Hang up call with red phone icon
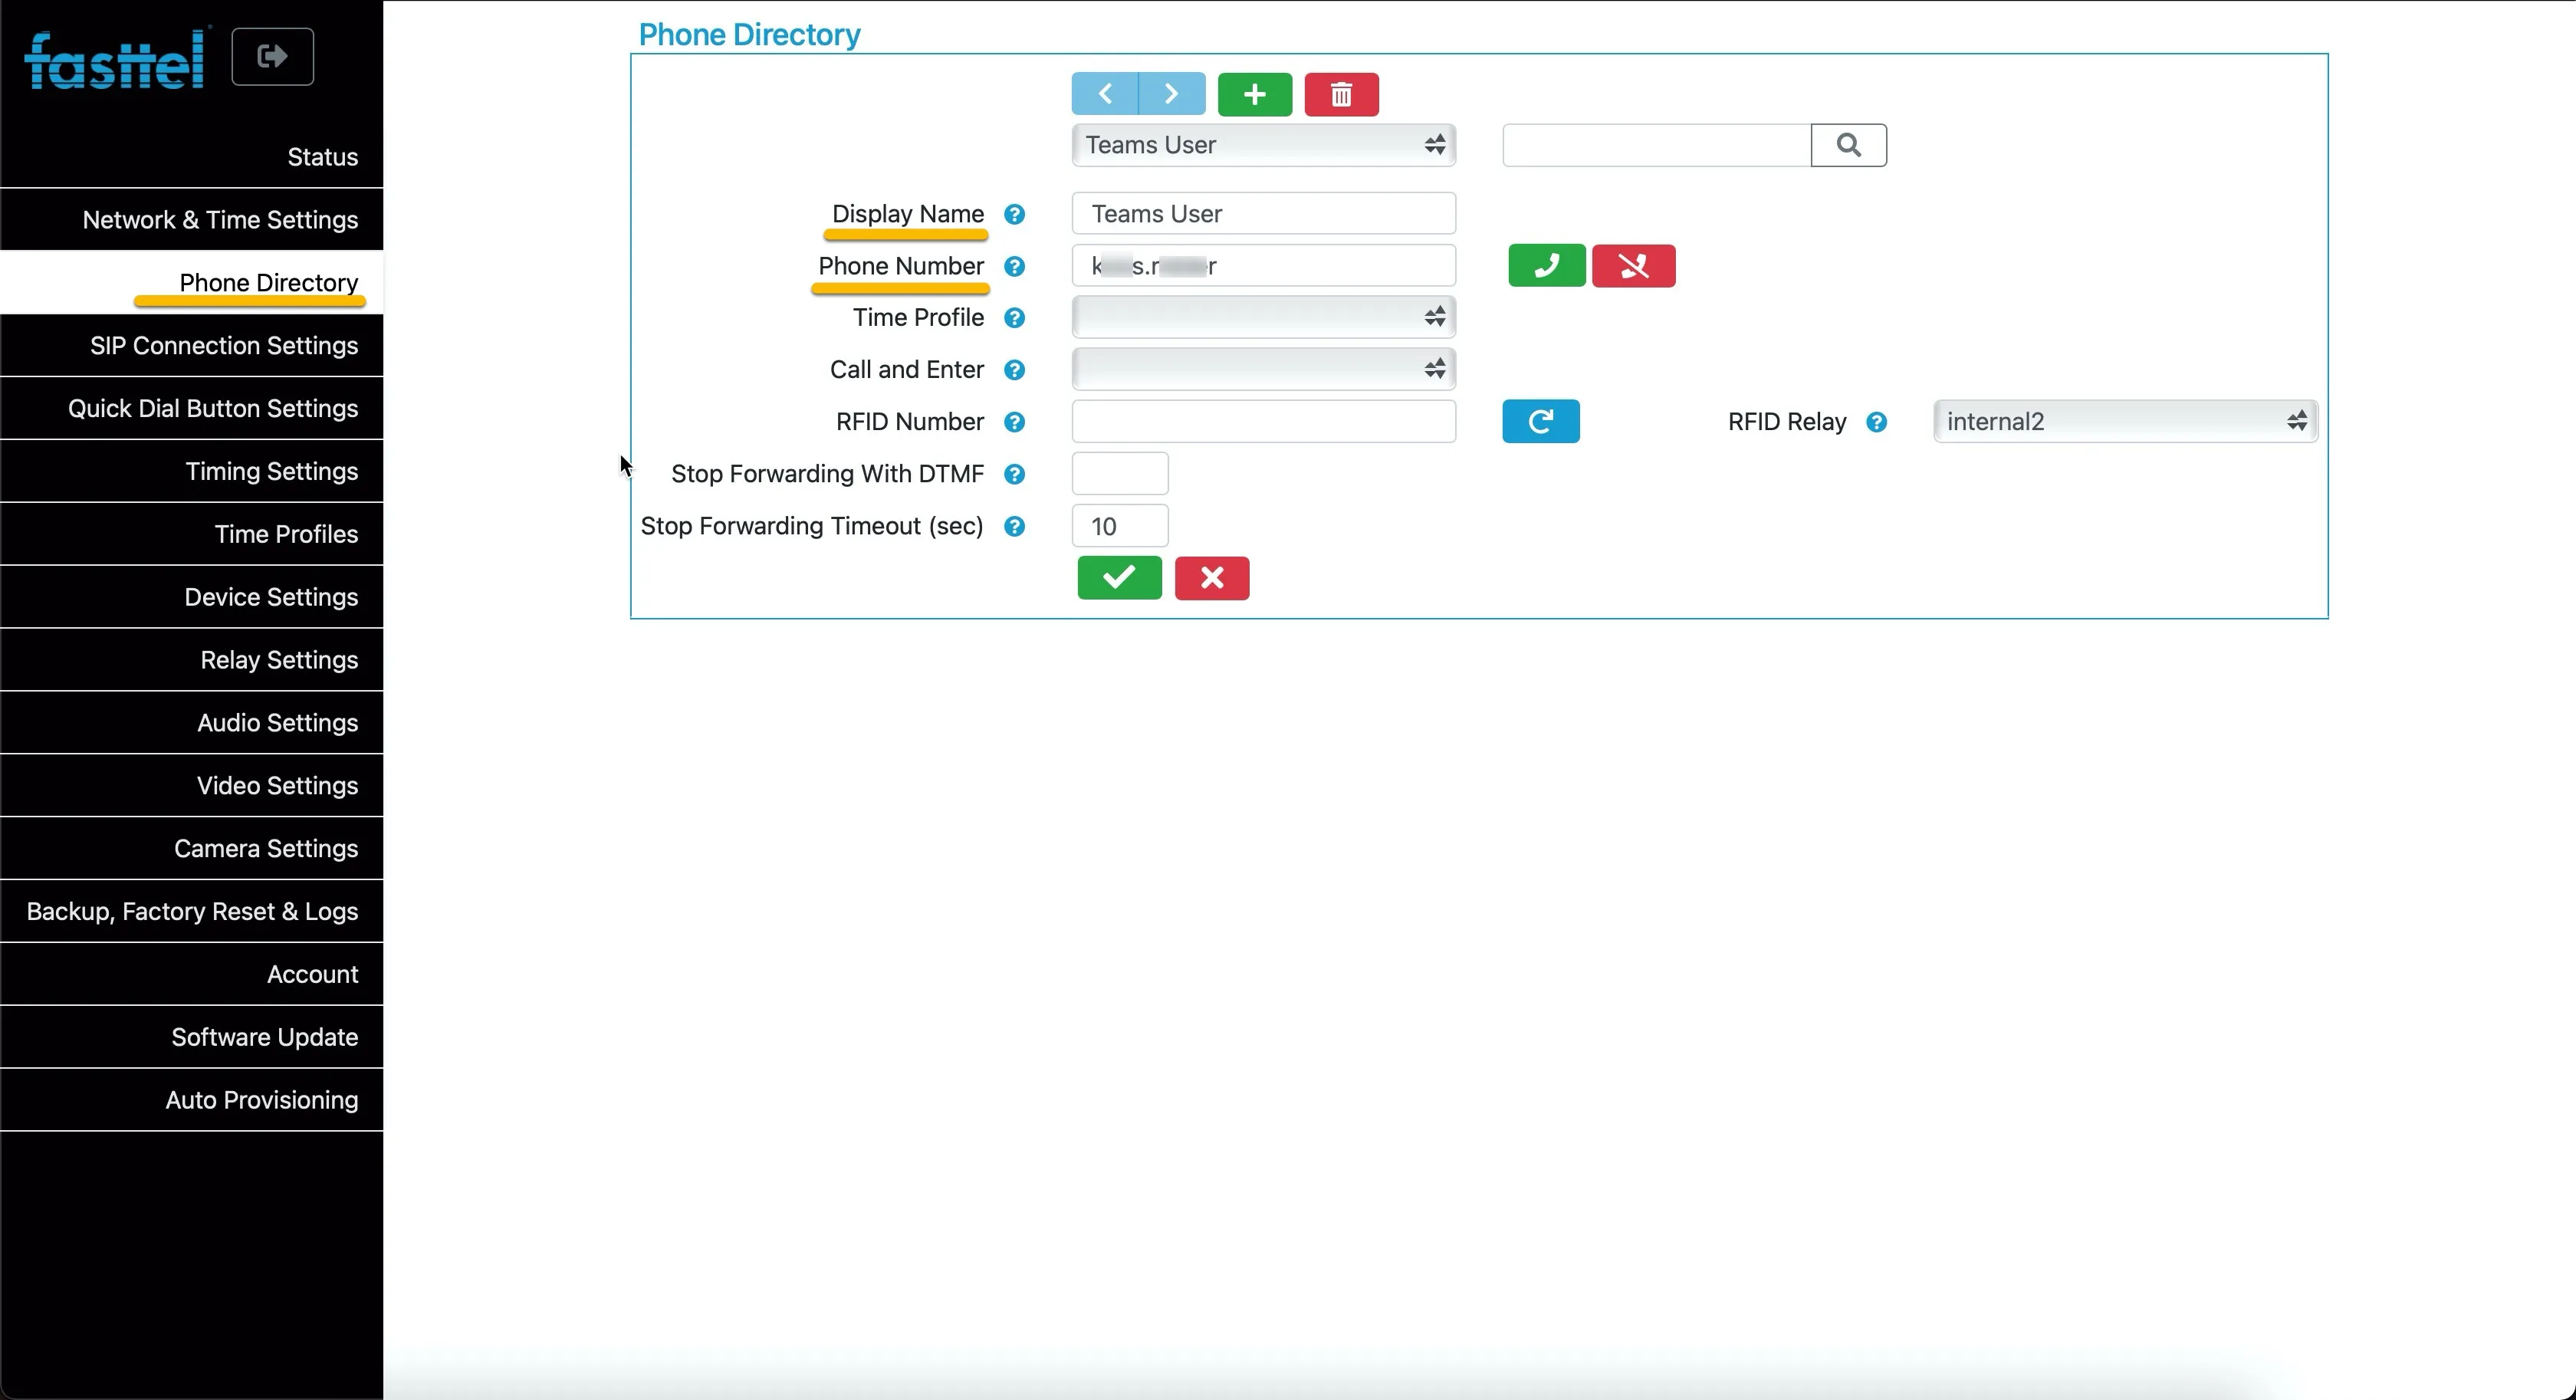 pyautogui.click(x=1634, y=266)
